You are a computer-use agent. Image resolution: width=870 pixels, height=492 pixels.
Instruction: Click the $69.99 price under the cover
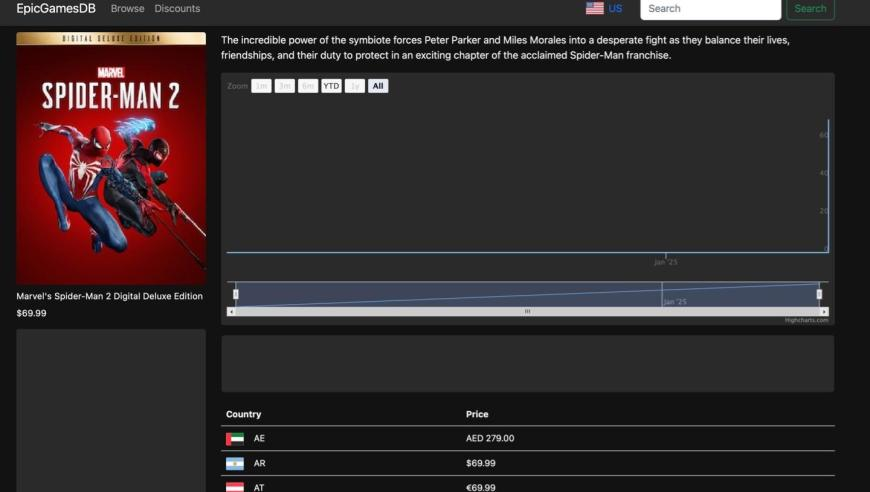[x=32, y=313]
